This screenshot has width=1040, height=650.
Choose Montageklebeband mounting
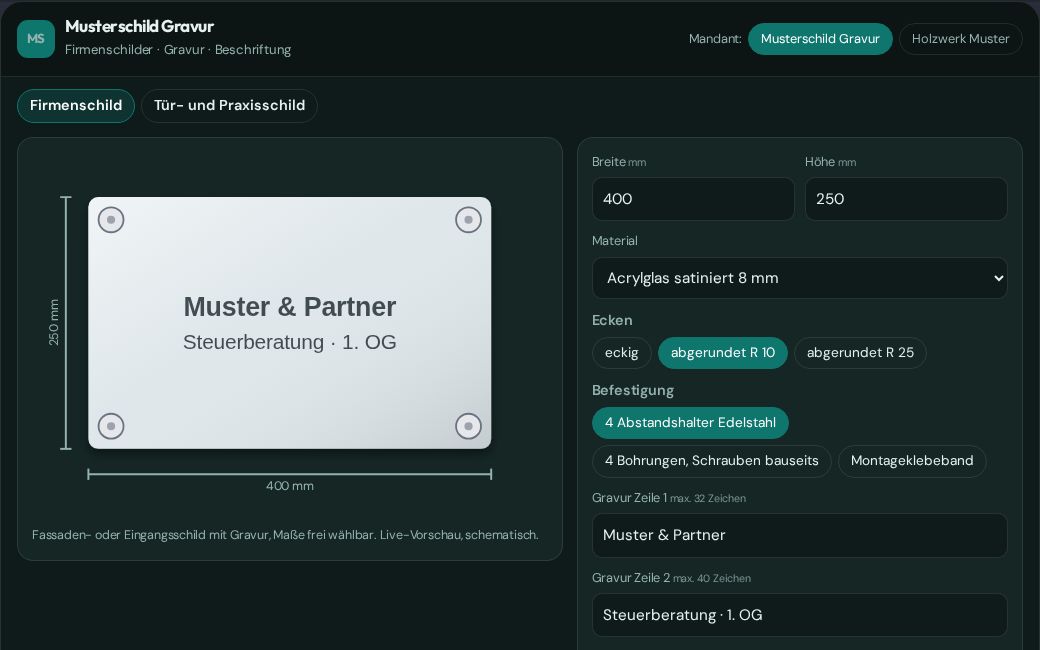[x=912, y=461]
